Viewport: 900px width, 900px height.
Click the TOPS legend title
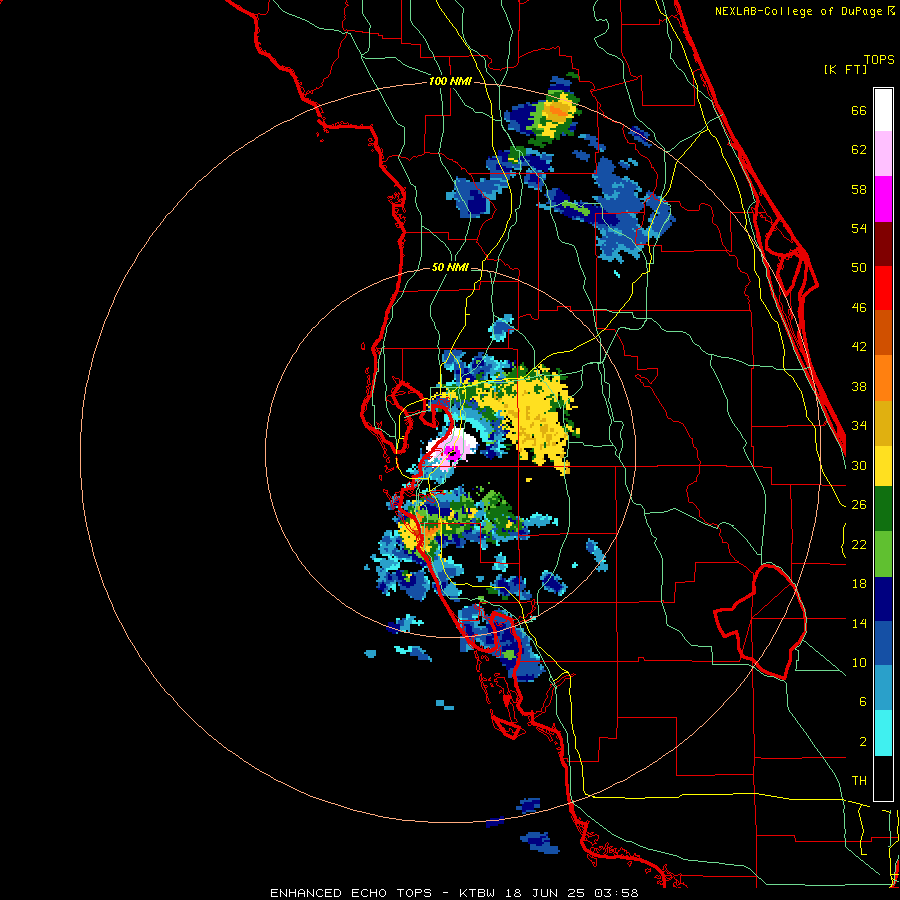(879, 59)
